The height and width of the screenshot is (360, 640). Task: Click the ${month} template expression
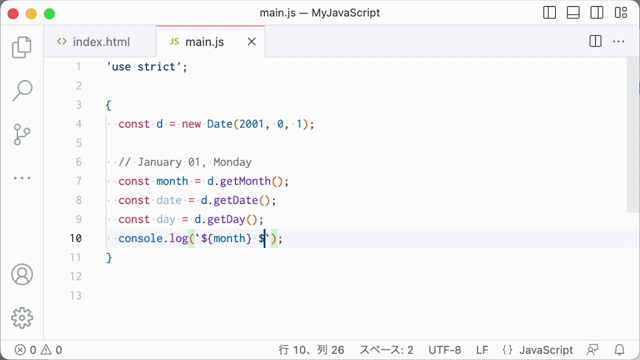coord(226,238)
